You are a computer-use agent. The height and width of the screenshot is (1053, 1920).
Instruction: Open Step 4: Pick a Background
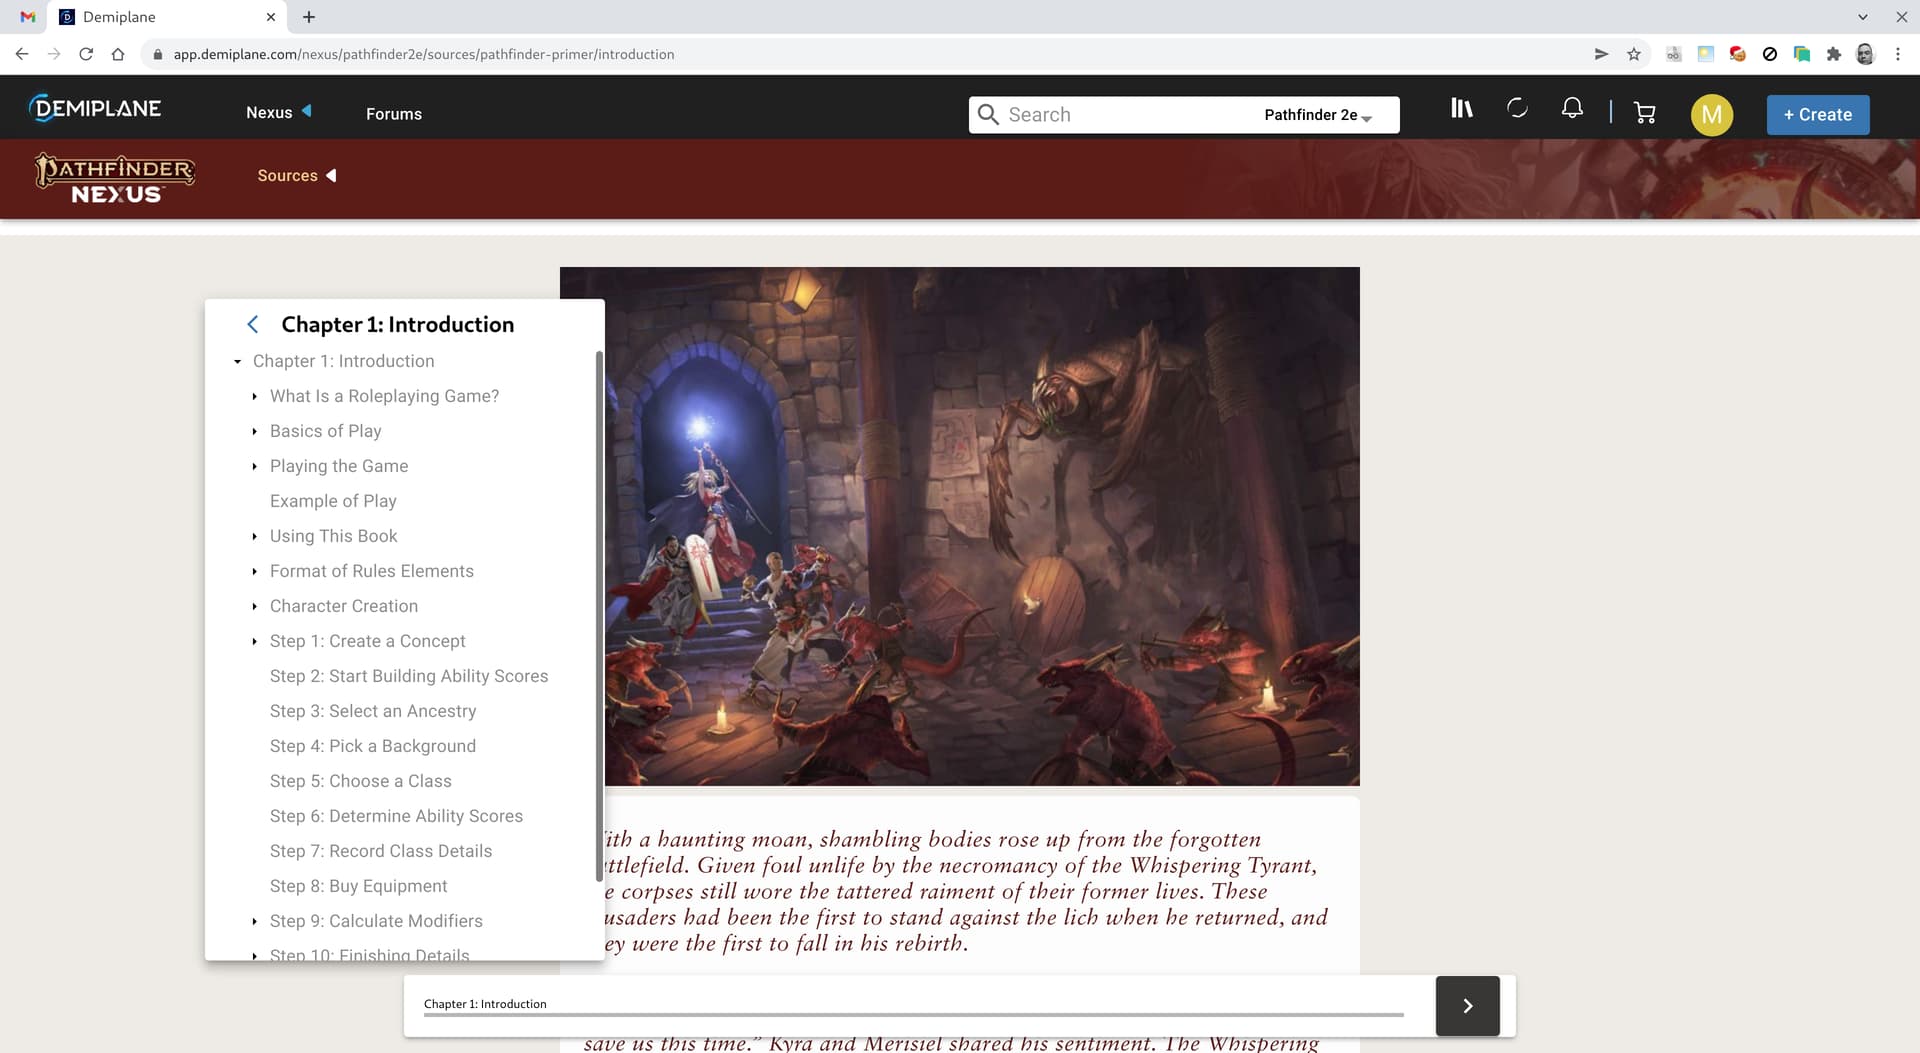(x=373, y=746)
